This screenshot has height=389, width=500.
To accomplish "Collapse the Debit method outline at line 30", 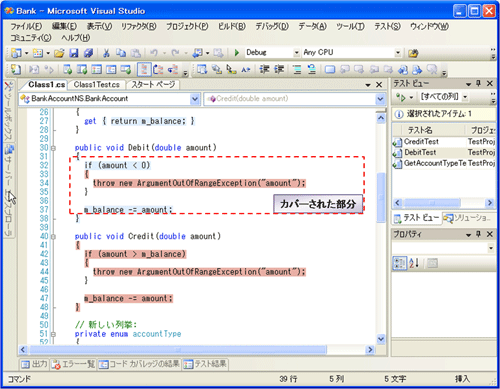I will tap(53, 148).
